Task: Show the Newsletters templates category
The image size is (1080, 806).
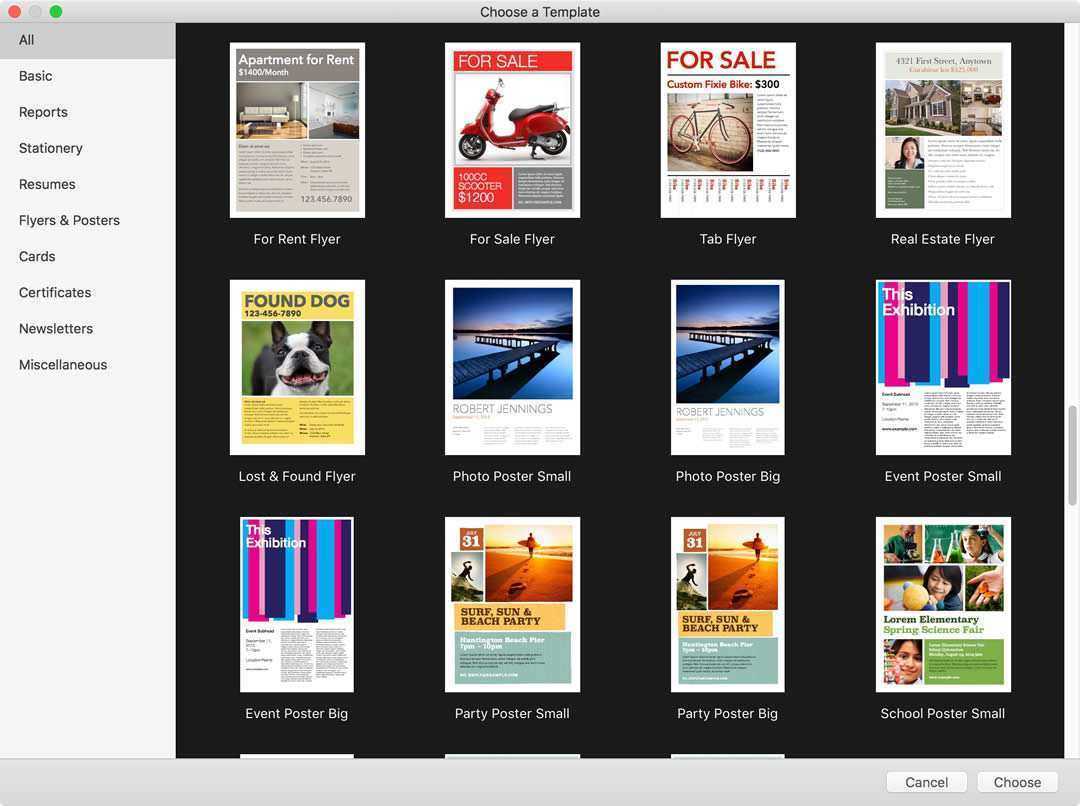Action: (x=56, y=328)
